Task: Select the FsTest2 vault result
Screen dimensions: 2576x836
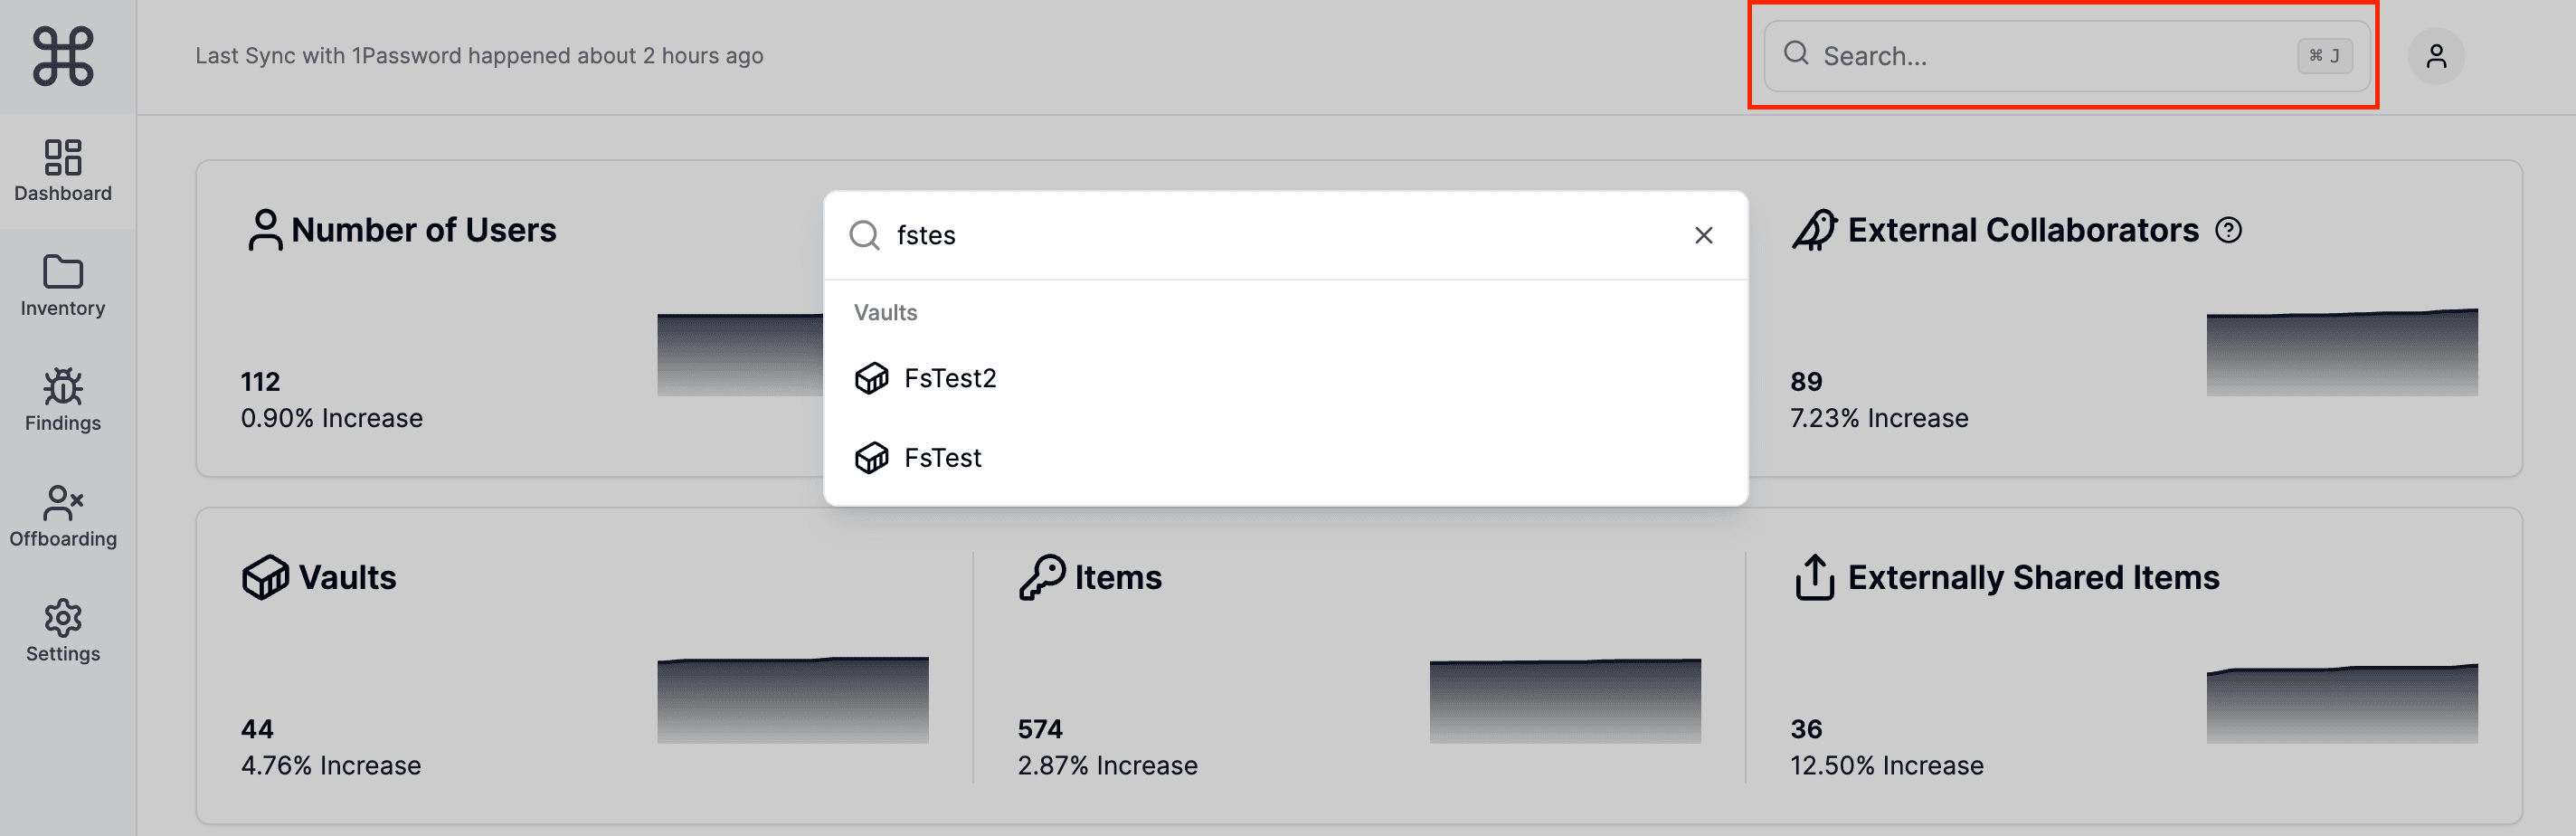Action: point(950,378)
